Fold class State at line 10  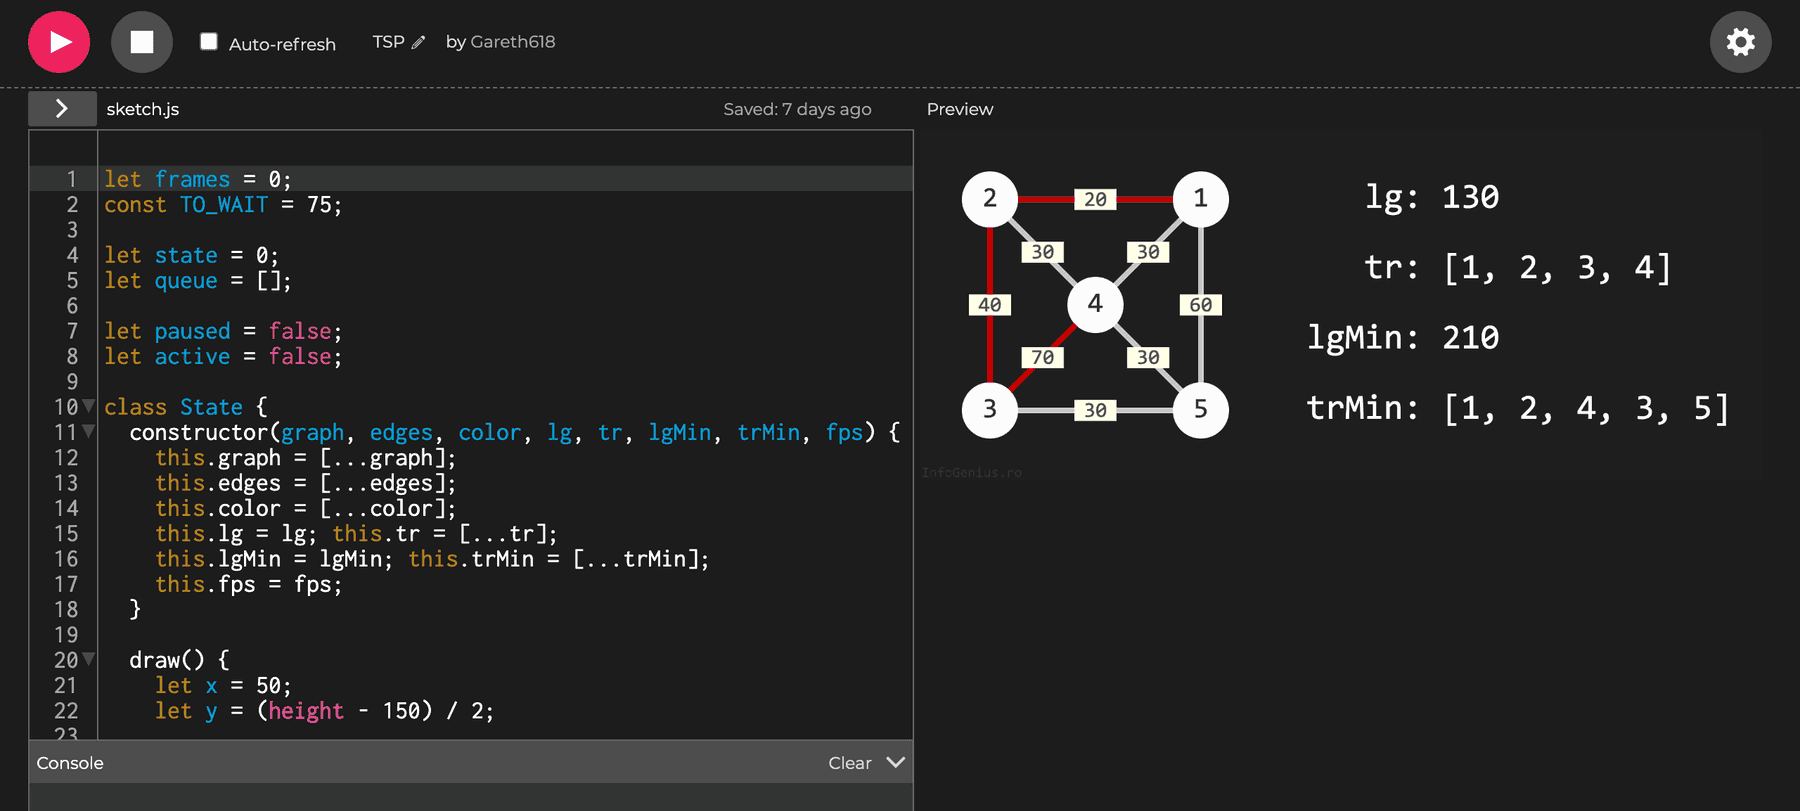click(x=89, y=406)
